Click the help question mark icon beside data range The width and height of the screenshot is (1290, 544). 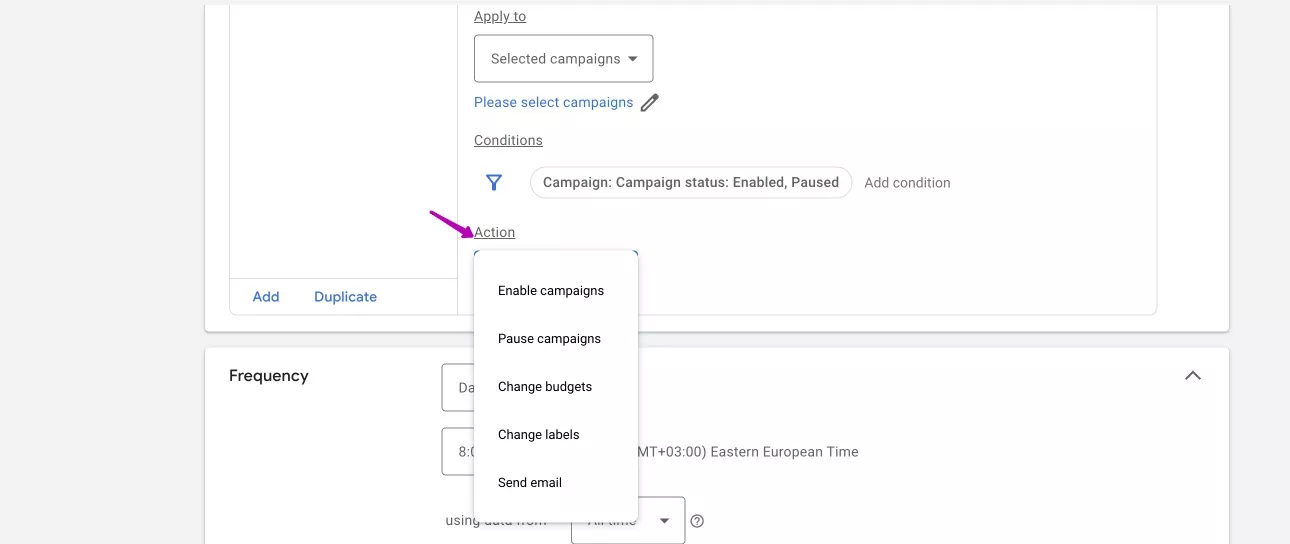tap(697, 521)
